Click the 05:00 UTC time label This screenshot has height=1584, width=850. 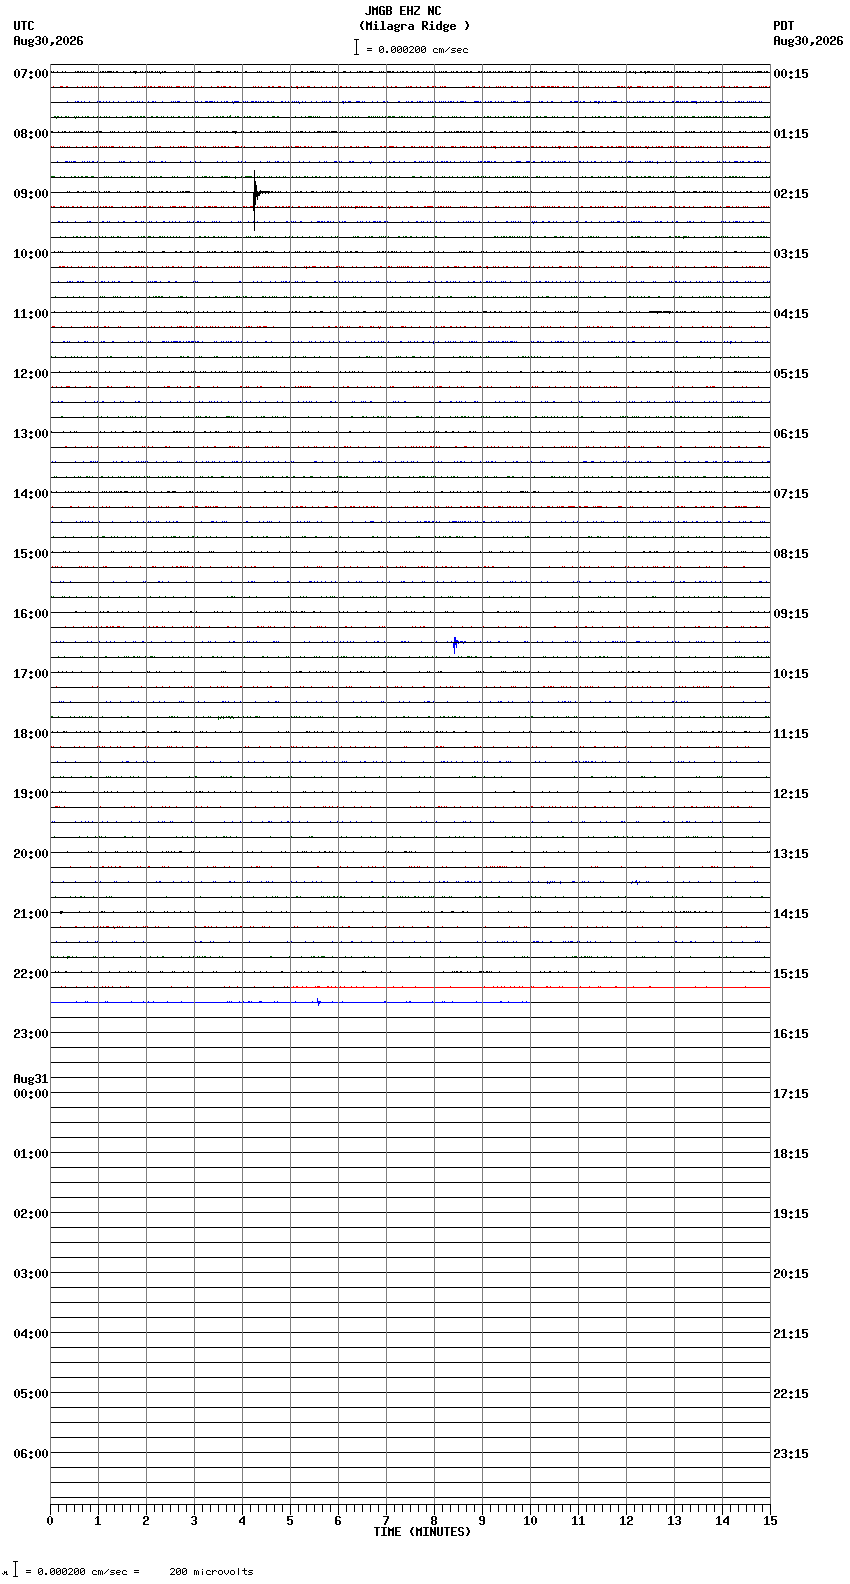pos(31,1394)
